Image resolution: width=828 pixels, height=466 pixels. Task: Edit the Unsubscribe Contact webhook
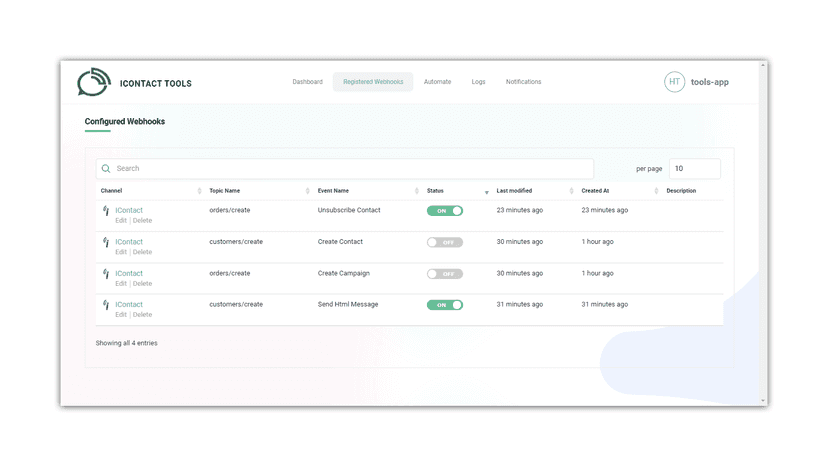pos(121,220)
